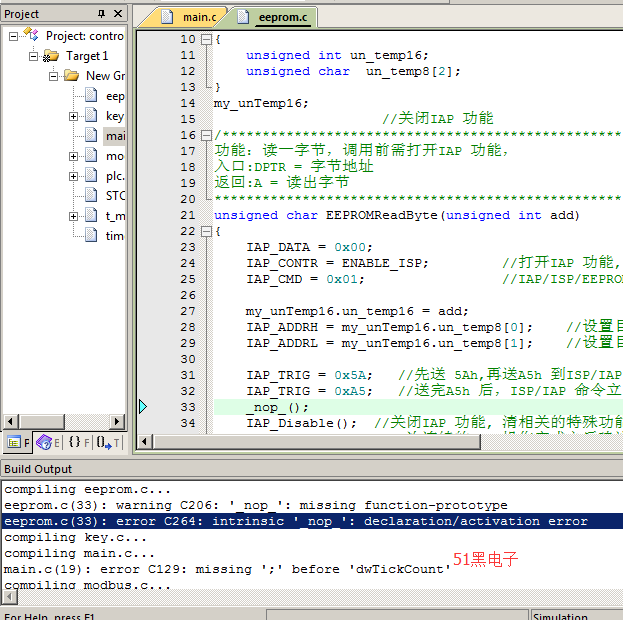
Task: Open the Functions tab with braces icon
Action: 79,442
